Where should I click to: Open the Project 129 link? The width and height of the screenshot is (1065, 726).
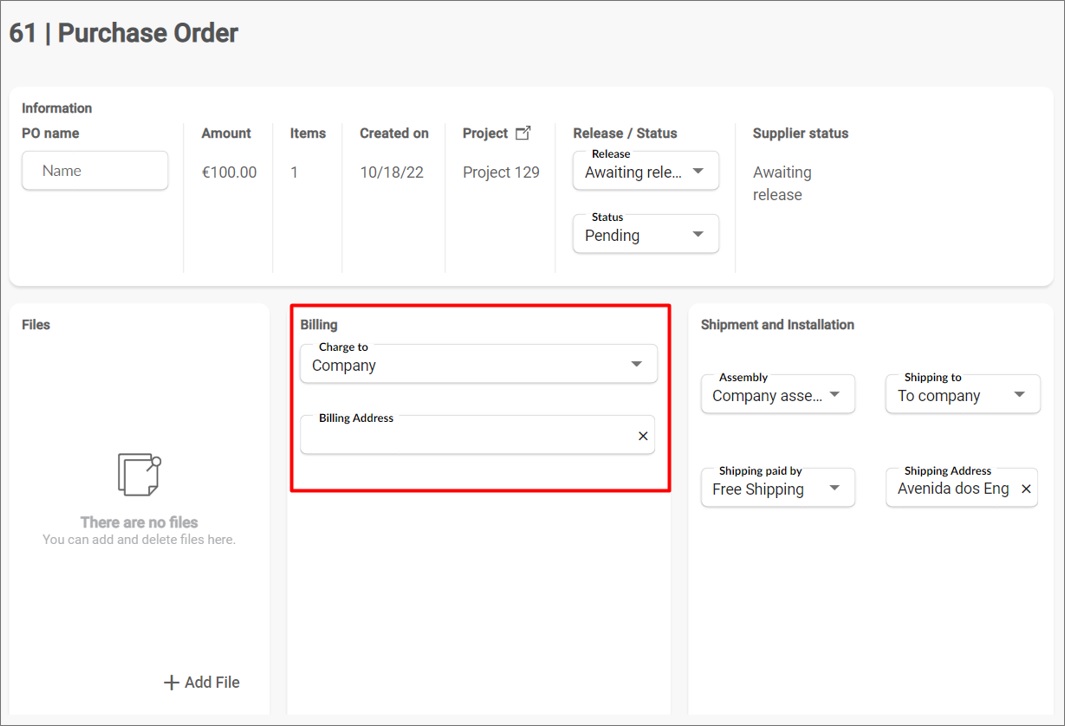click(x=501, y=172)
